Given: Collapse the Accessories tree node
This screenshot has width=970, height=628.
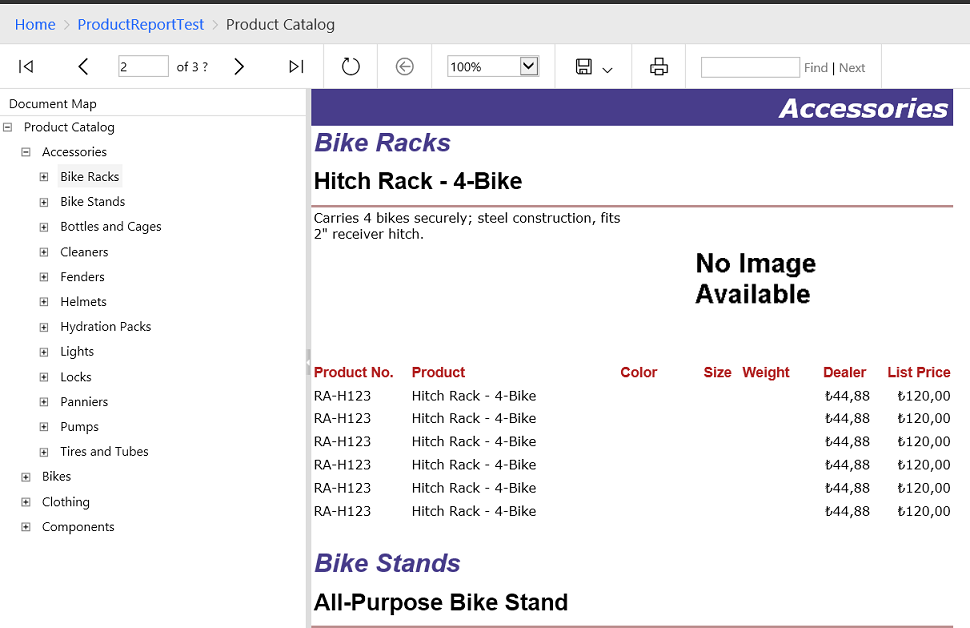Looking at the screenshot, I should [x=26, y=152].
